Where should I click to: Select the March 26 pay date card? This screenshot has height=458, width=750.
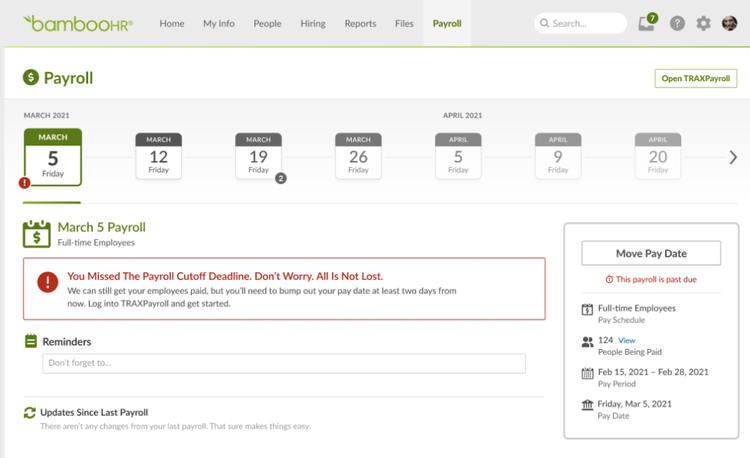(x=358, y=156)
